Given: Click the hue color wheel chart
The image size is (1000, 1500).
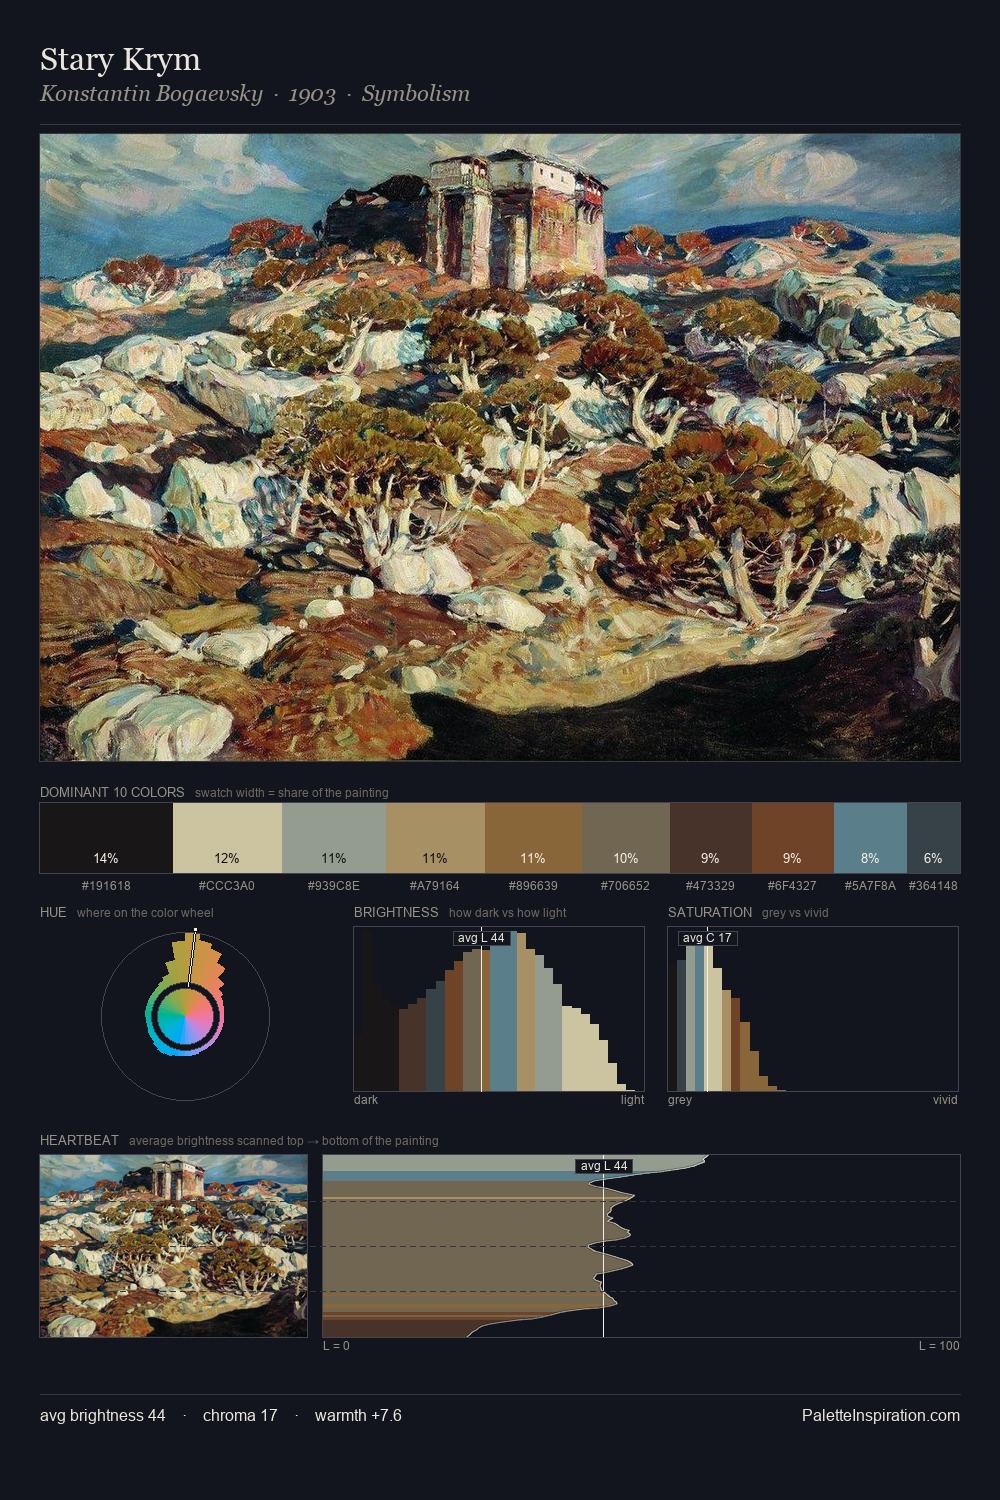Looking at the screenshot, I should click(185, 1016).
